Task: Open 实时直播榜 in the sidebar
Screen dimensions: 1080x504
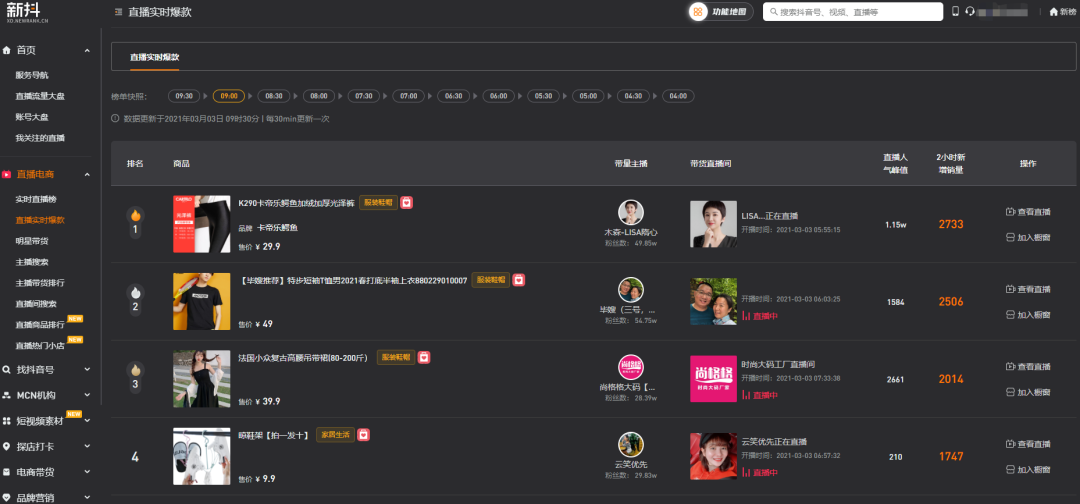Action: 39,199
